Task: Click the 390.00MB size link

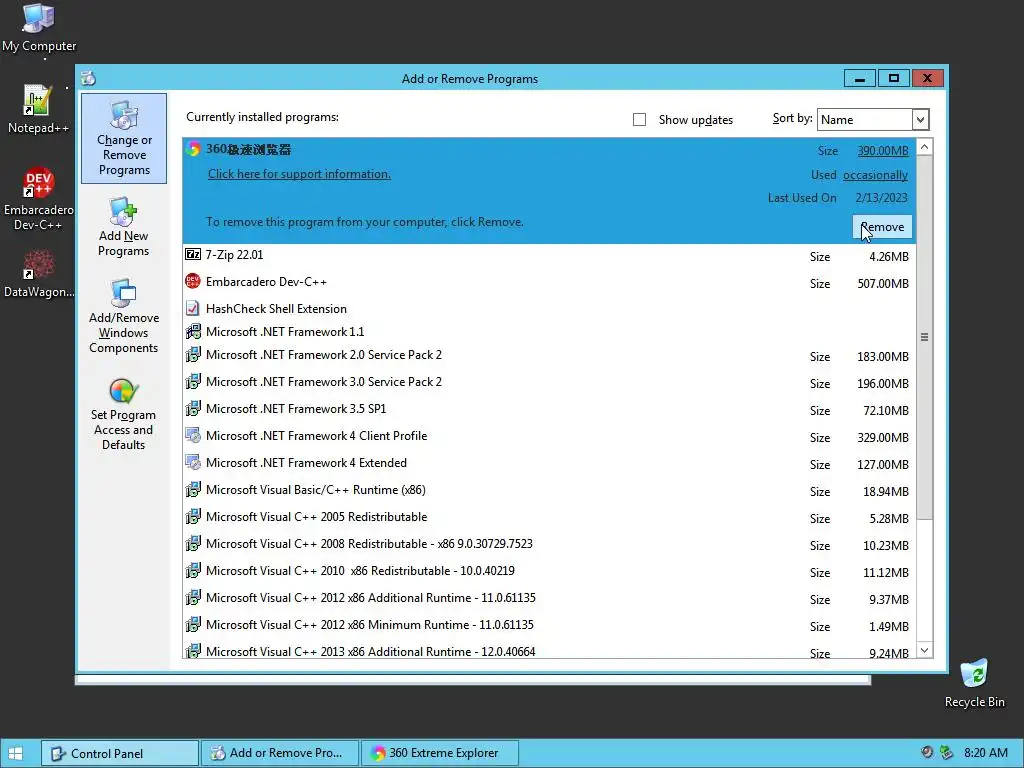Action: [x=882, y=151]
